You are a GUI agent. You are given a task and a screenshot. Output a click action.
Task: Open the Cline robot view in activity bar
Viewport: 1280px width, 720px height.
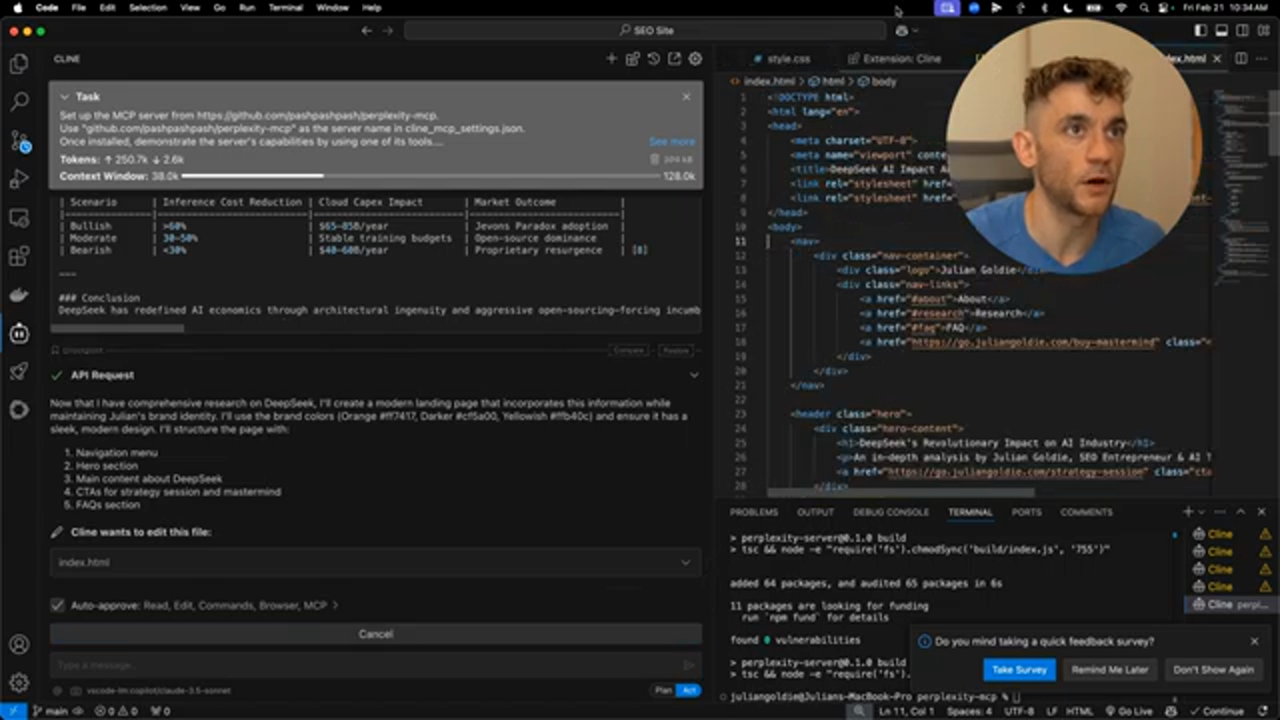point(19,334)
